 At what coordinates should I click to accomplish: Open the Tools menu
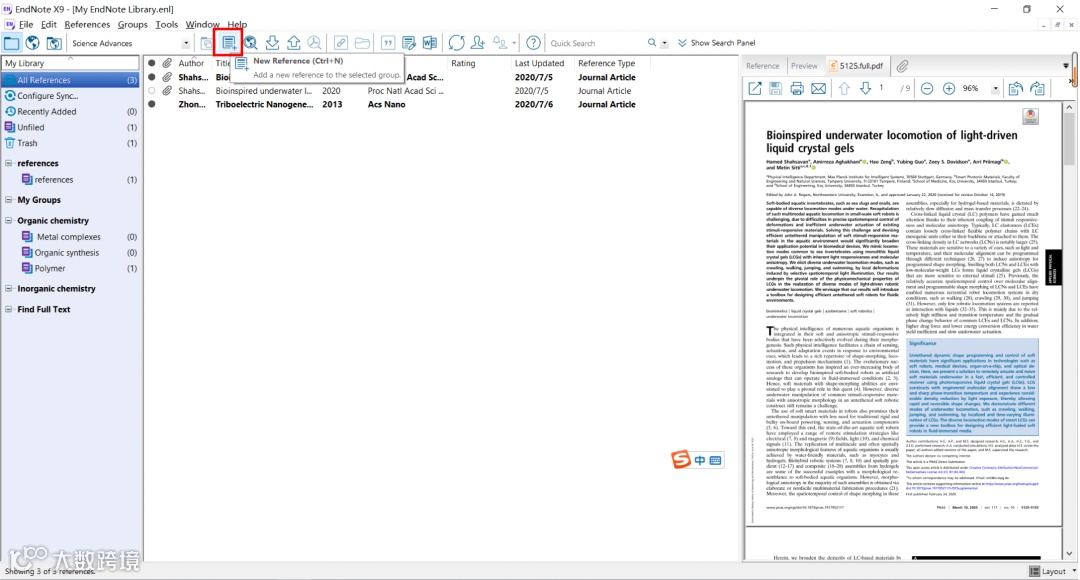166,24
